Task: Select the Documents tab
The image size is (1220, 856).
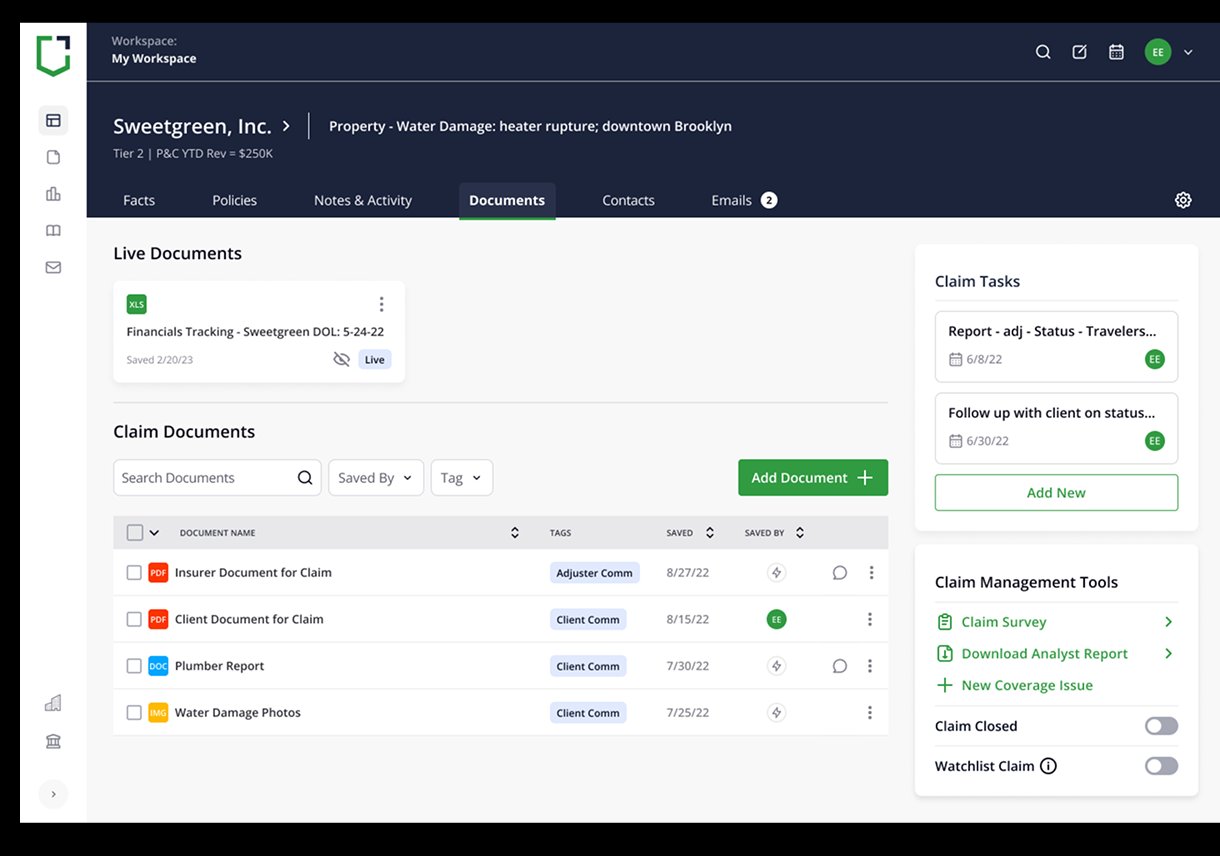Action: click(507, 200)
